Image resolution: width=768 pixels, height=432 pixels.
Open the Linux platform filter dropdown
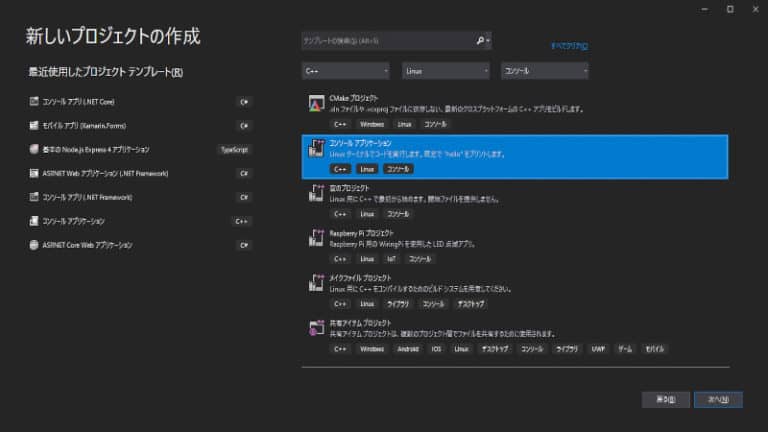click(446, 71)
